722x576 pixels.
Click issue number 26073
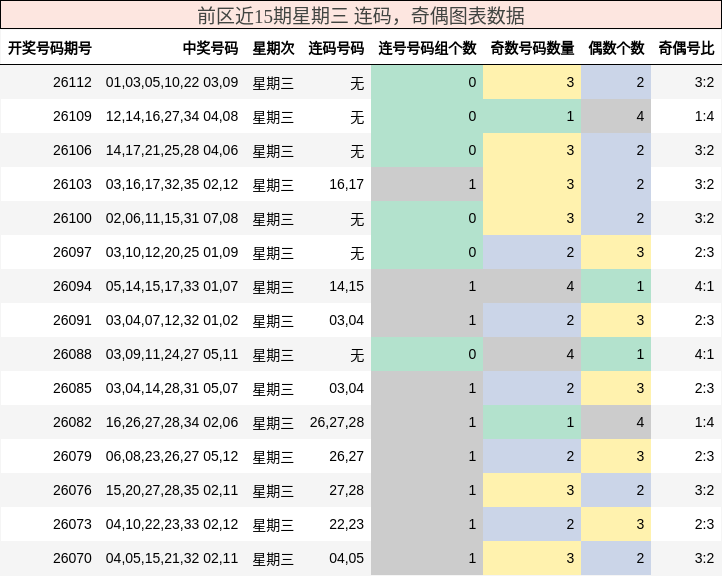pos(72,524)
